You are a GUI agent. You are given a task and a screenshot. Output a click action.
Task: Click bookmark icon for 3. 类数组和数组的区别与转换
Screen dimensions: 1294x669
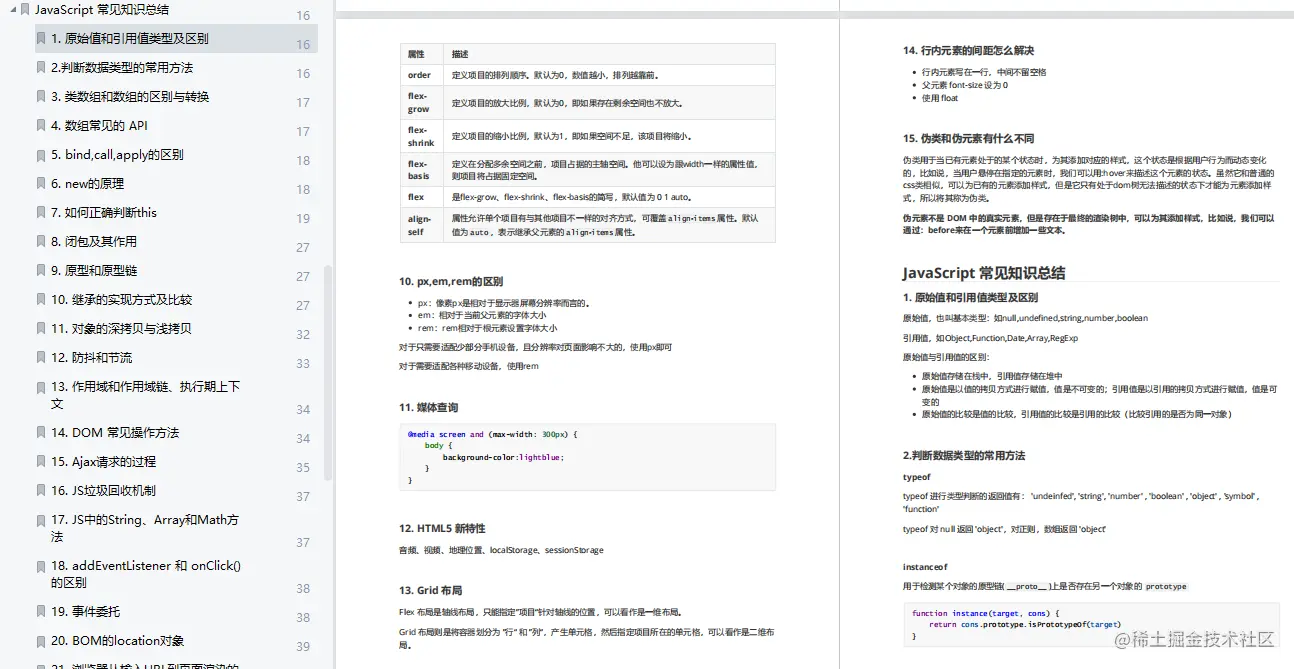coord(41,96)
